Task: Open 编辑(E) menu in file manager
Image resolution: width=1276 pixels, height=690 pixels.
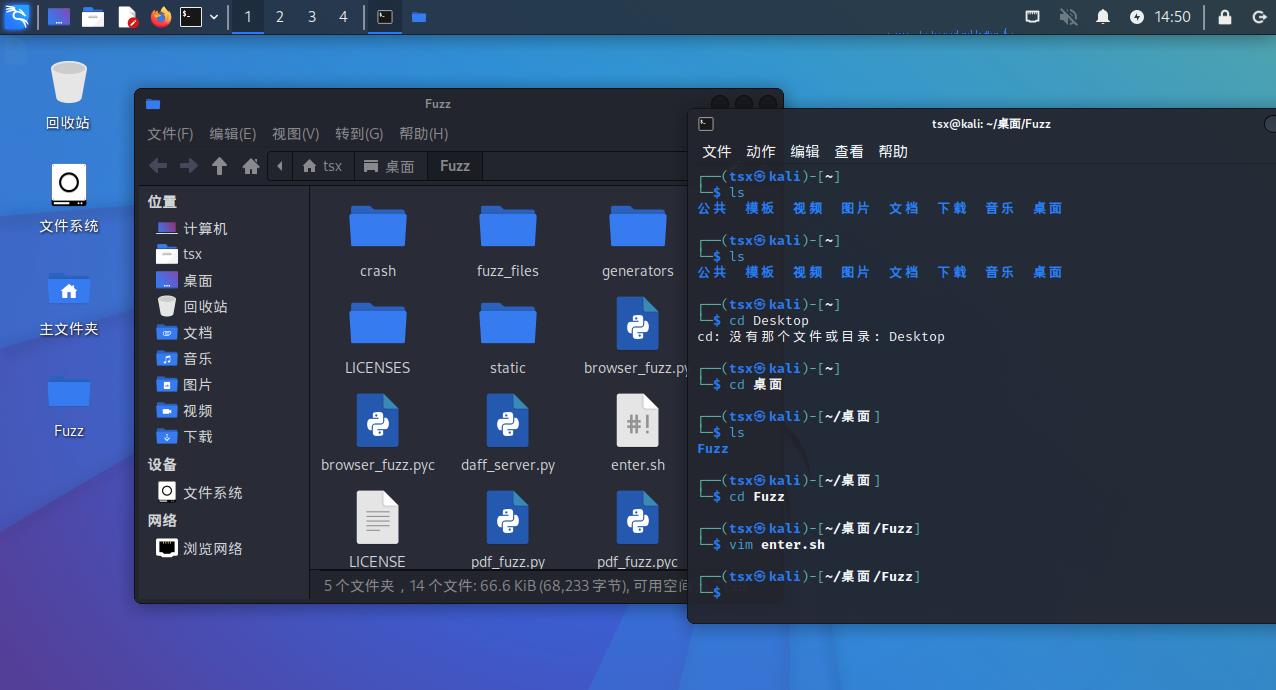Action: (233, 133)
